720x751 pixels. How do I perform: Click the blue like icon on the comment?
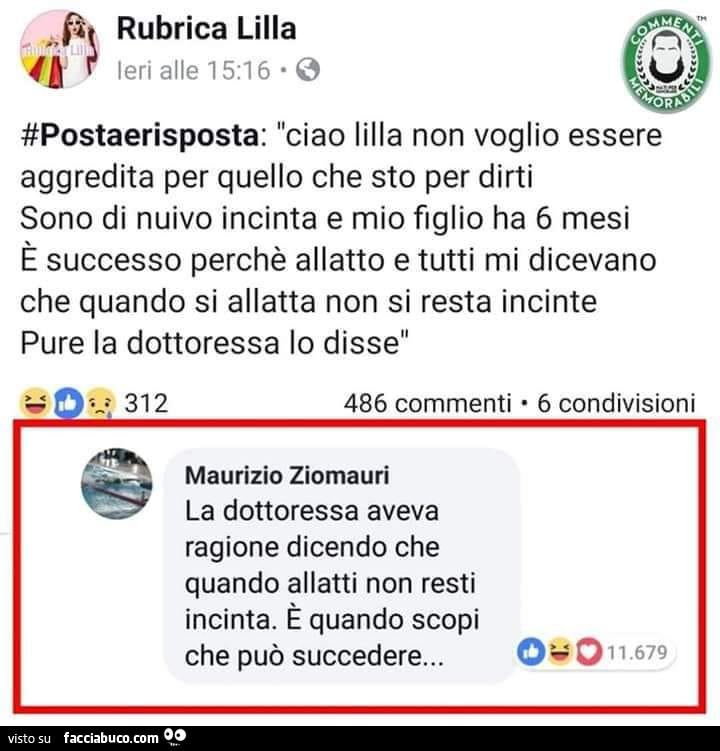[x=531, y=652]
